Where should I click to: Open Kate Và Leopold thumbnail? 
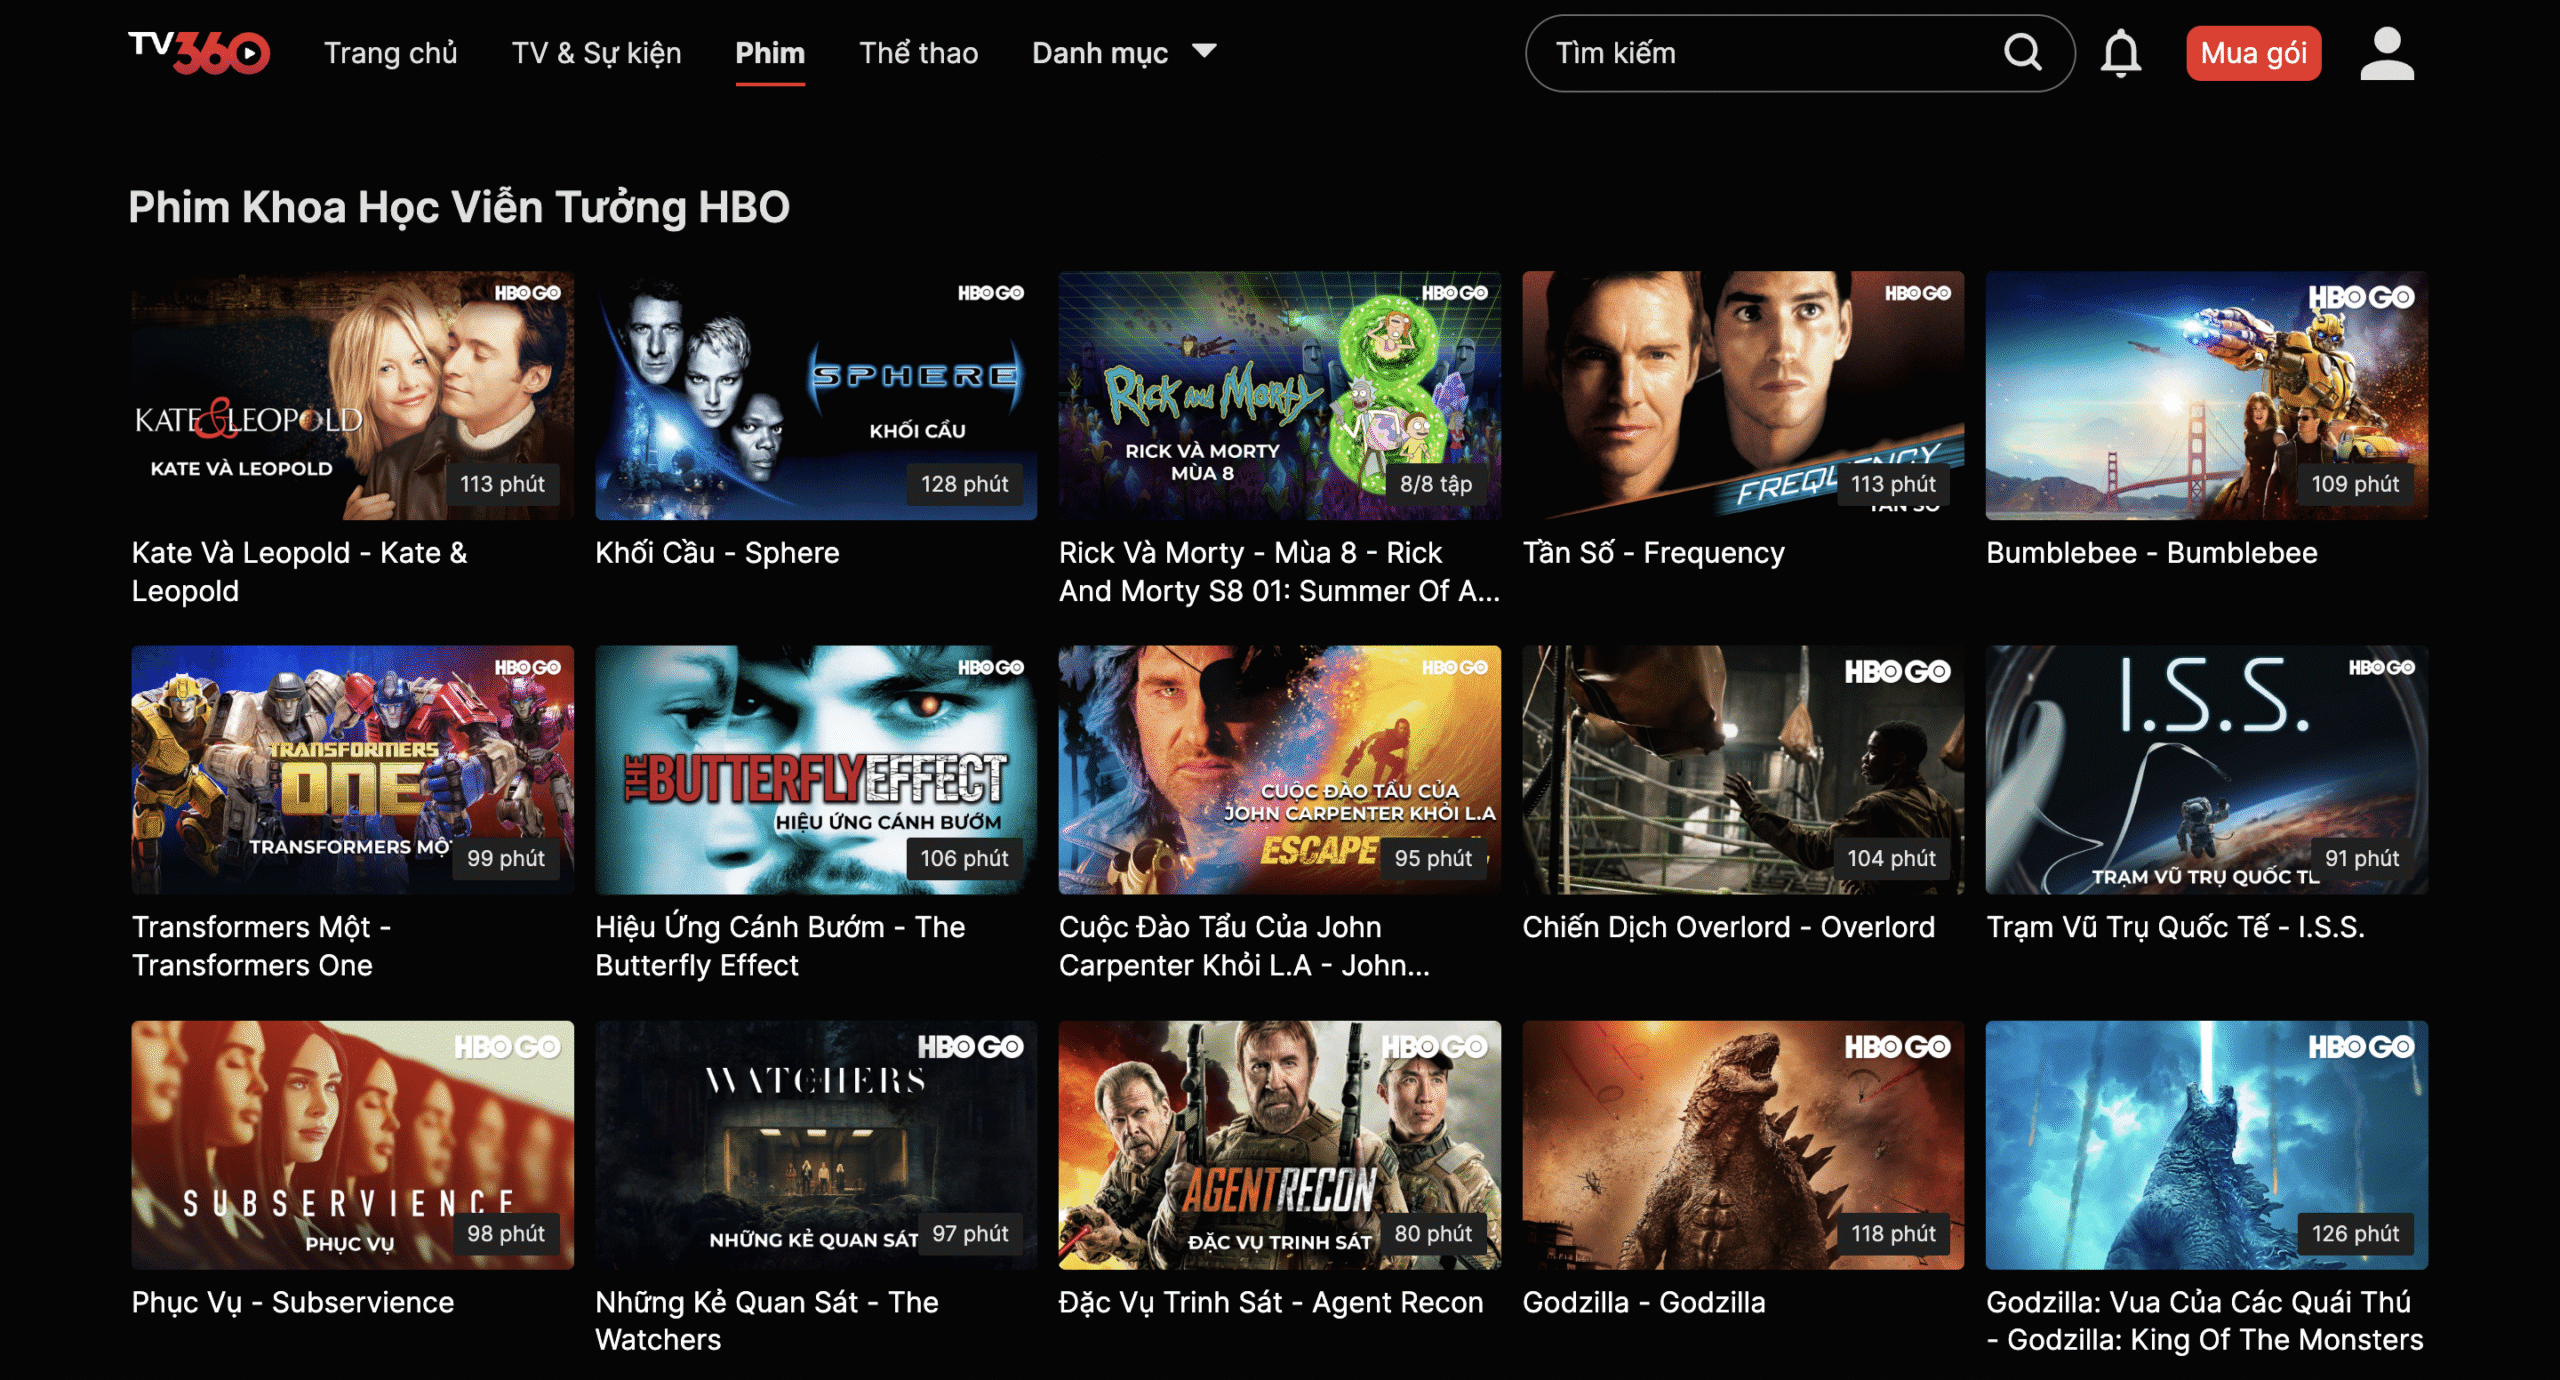(x=352, y=395)
